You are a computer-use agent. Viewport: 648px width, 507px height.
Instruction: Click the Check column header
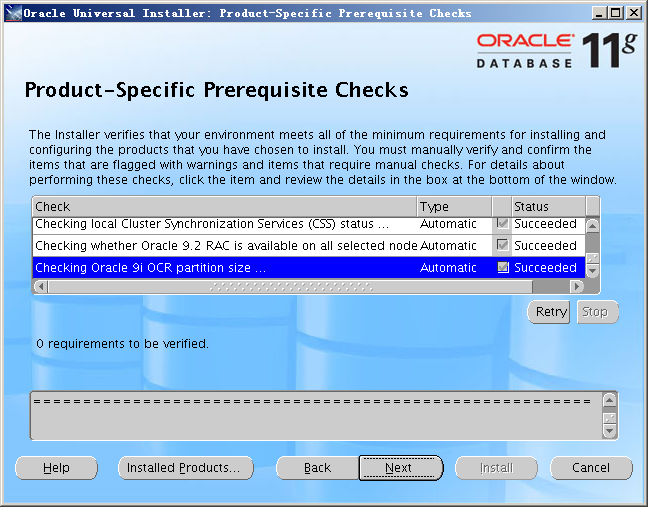[x=224, y=206]
